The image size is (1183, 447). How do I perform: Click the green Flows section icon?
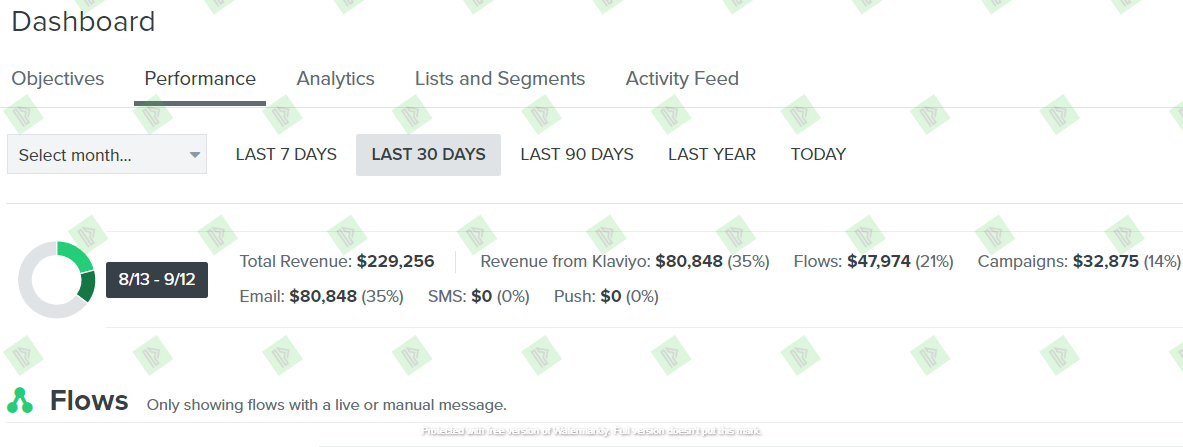coord(20,401)
